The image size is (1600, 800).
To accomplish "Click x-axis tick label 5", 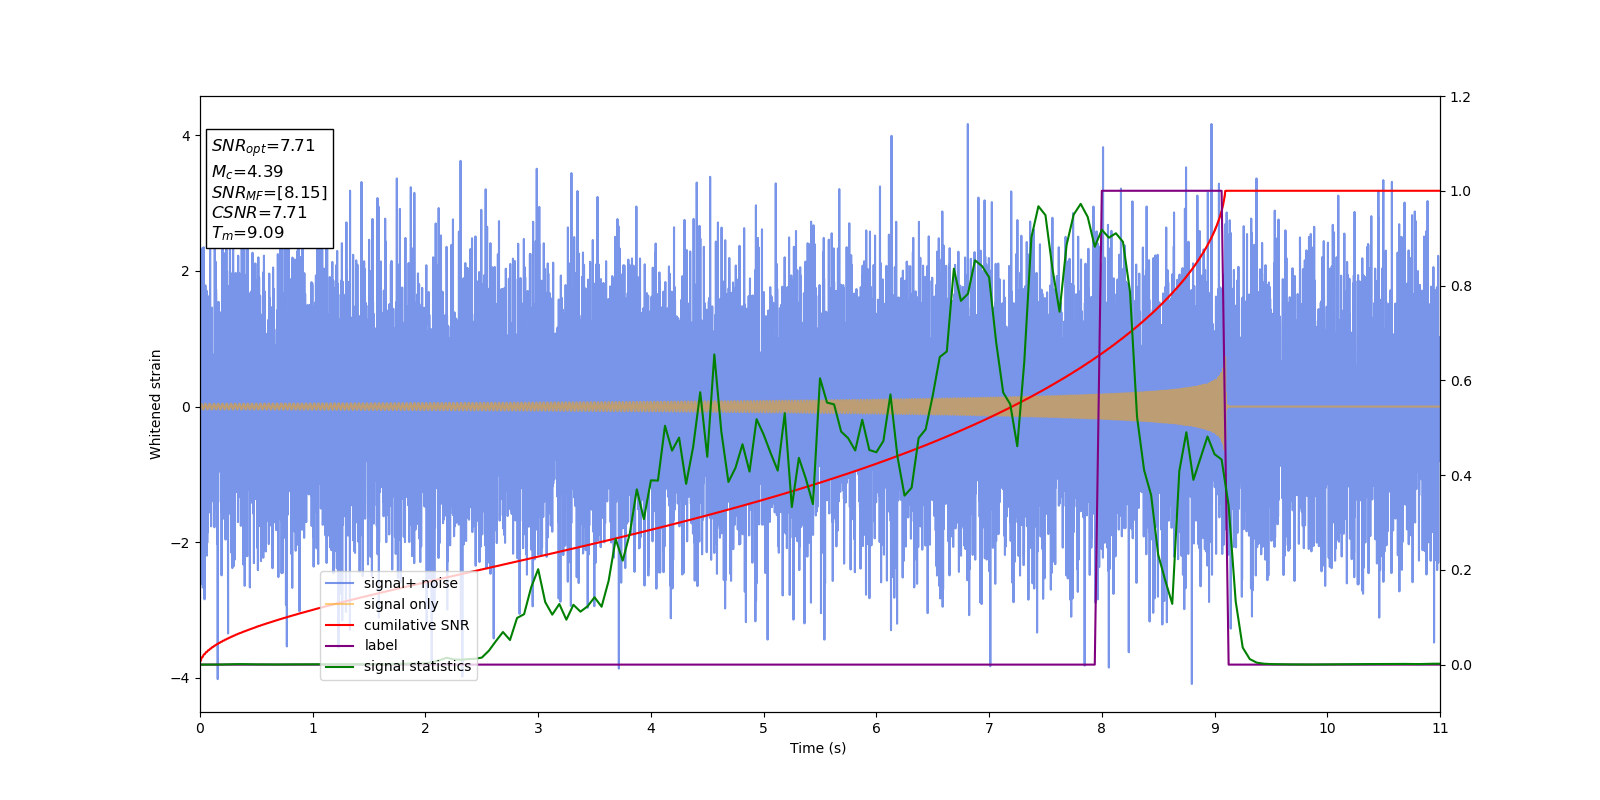I will [764, 728].
